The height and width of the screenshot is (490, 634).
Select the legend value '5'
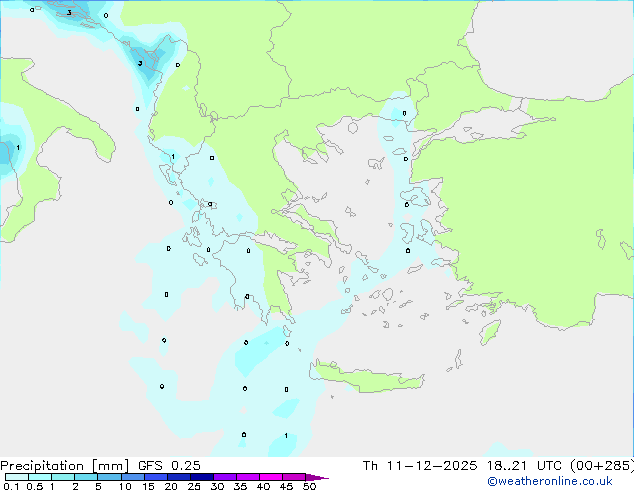tap(98, 486)
